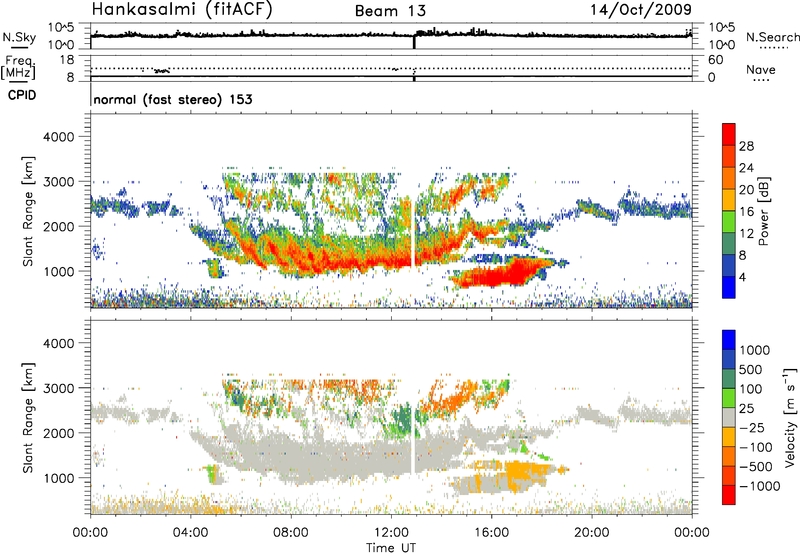The width and height of the screenshot is (800, 554).
Task: Click the '1000' range tick on power panel
Action: click(58, 271)
